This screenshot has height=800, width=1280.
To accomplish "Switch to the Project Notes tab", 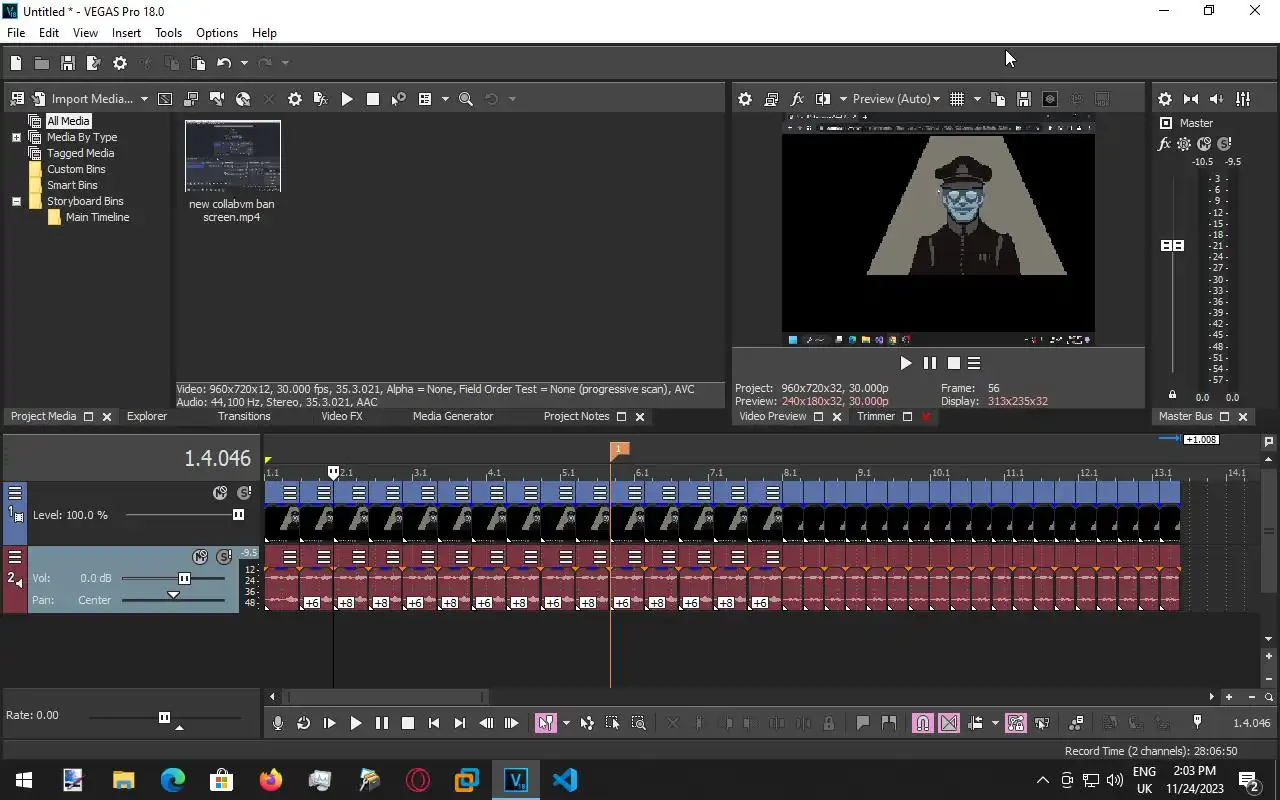I will click(x=576, y=416).
